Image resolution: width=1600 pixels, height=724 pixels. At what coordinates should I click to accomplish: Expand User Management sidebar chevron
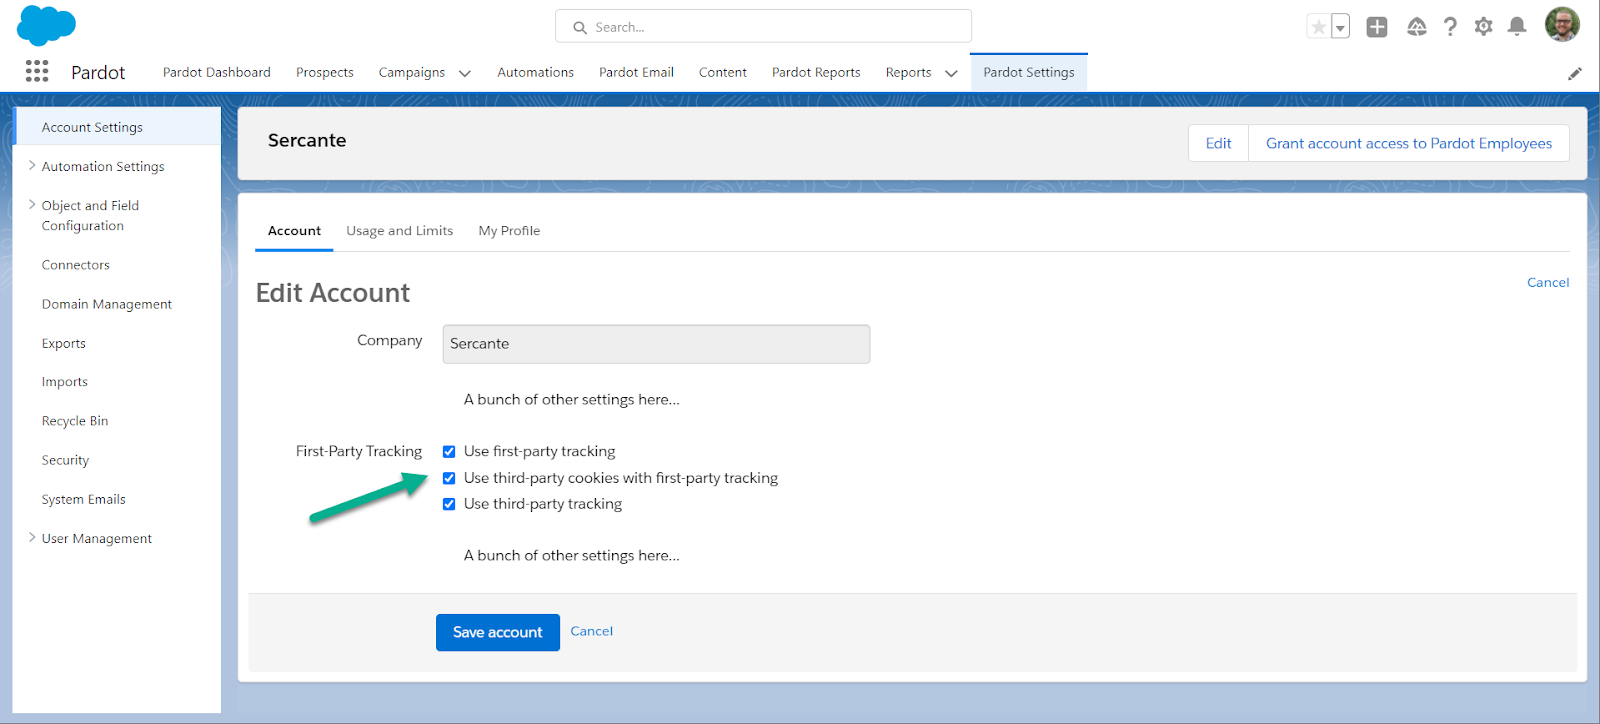(32, 538)
